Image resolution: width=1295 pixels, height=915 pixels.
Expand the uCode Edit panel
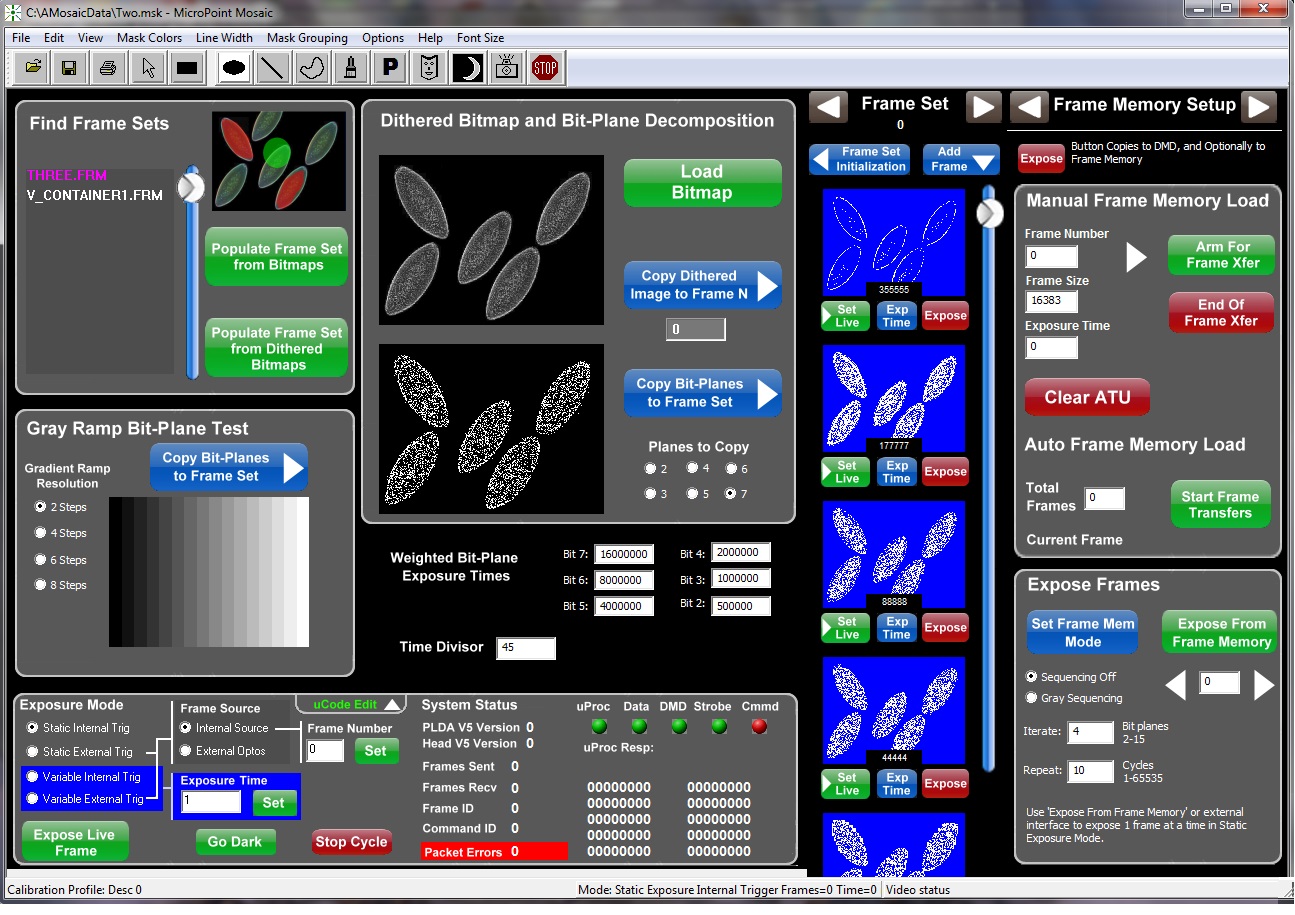[350, 704]
